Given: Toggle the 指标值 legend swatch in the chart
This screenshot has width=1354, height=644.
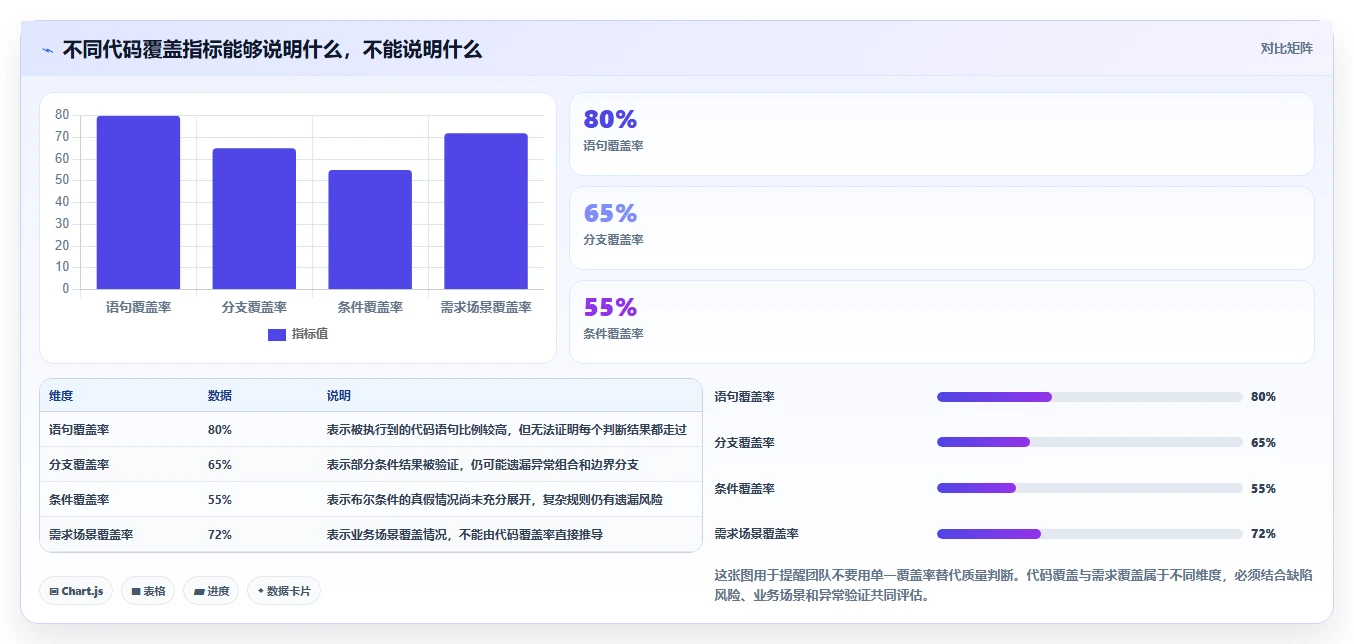Looking at the screenshot, I should coord(277,334).
